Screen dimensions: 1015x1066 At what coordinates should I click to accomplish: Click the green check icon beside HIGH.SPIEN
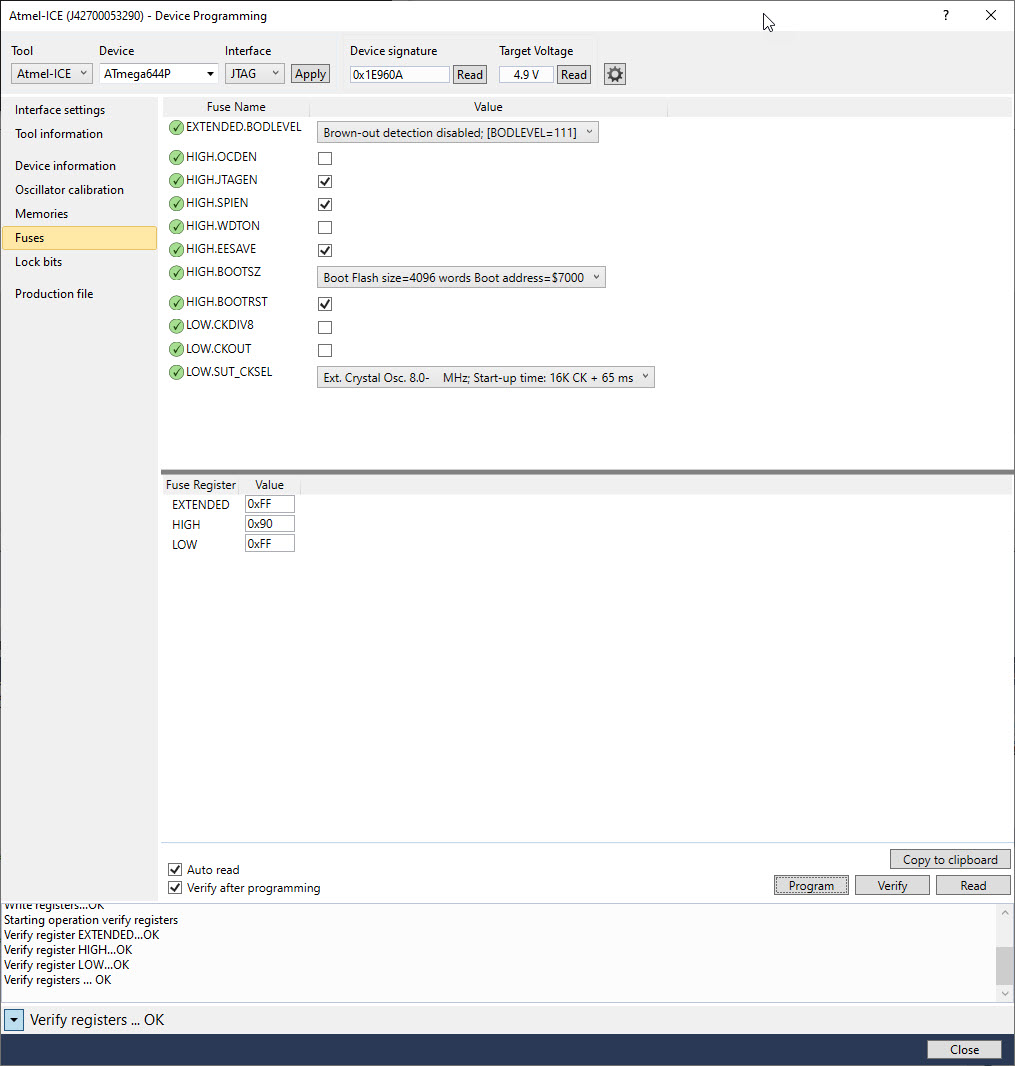[x=176, y=204]
